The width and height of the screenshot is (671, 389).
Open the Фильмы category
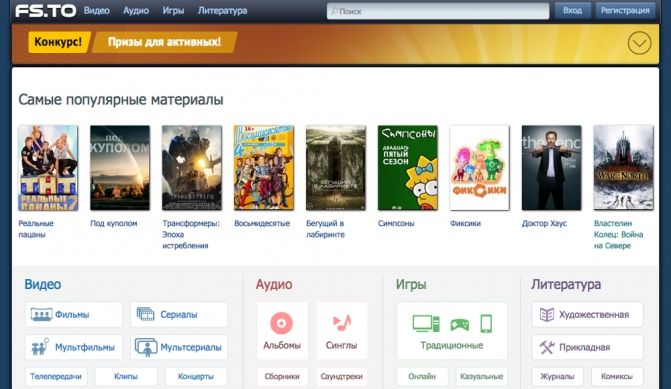click(x=74, y=315)
